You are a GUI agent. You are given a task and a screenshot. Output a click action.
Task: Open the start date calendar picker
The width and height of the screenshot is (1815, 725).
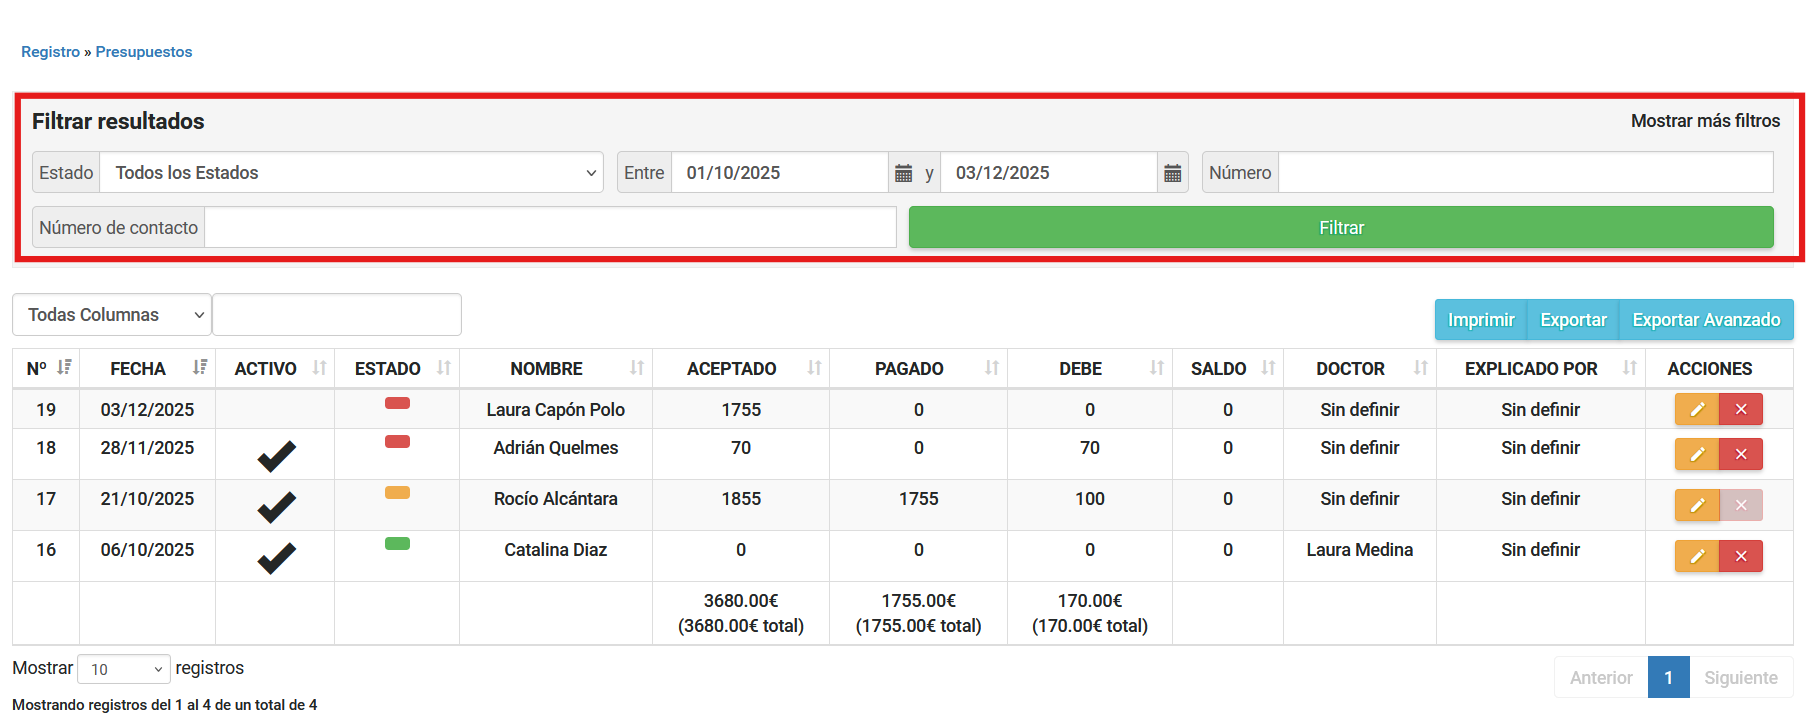click(x=903, y=173)
